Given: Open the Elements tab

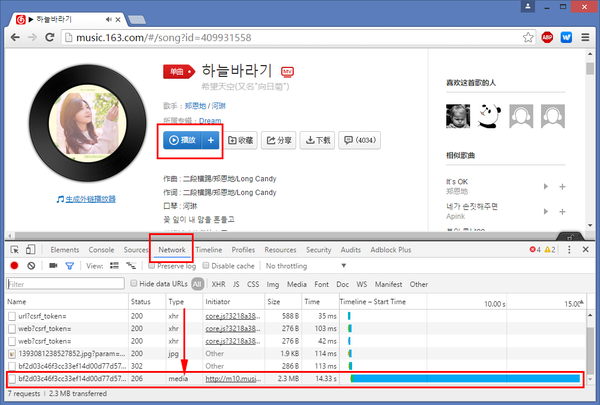Looking at the screenshot, I should (65, 250).
